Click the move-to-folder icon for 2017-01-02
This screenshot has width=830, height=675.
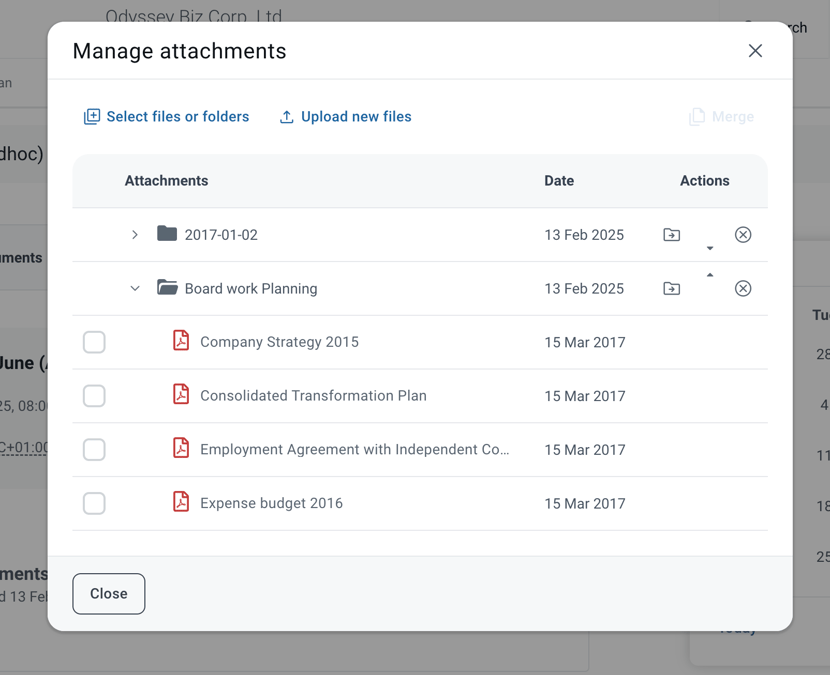672,235
